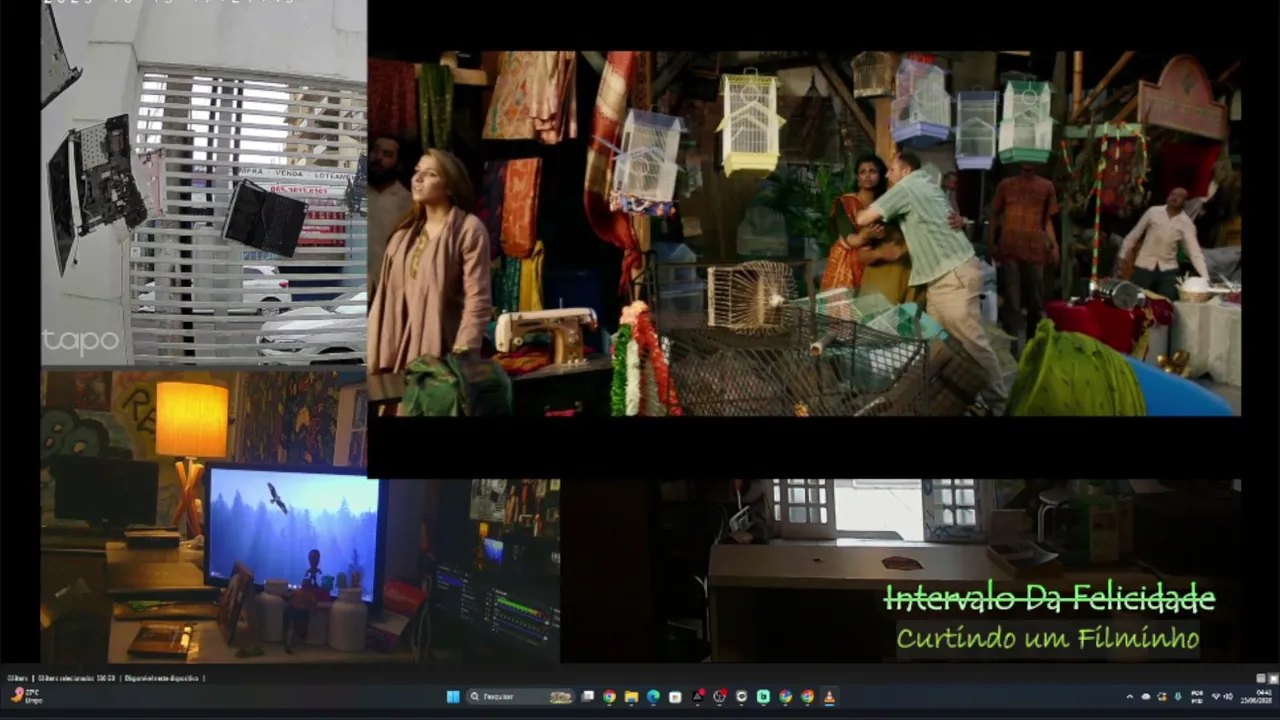Click the room camera feed with window
This screenshot has width=1280, height=720.
point(900,570)
